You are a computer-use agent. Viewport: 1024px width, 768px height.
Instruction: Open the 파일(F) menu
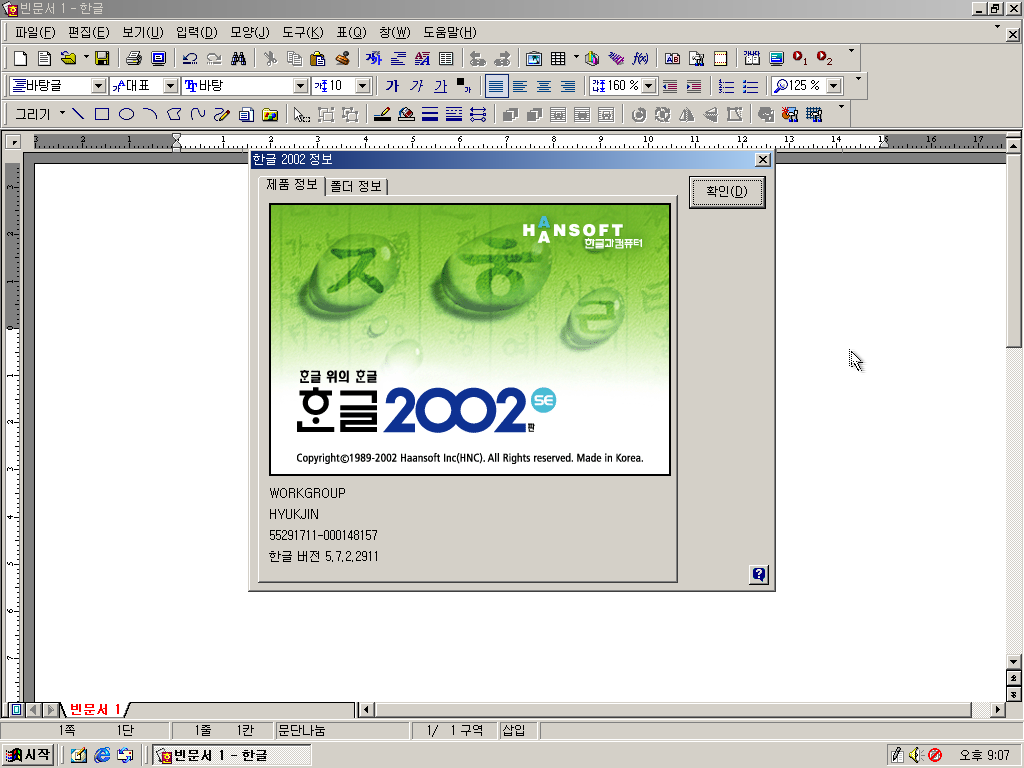(x=35, y=32)
